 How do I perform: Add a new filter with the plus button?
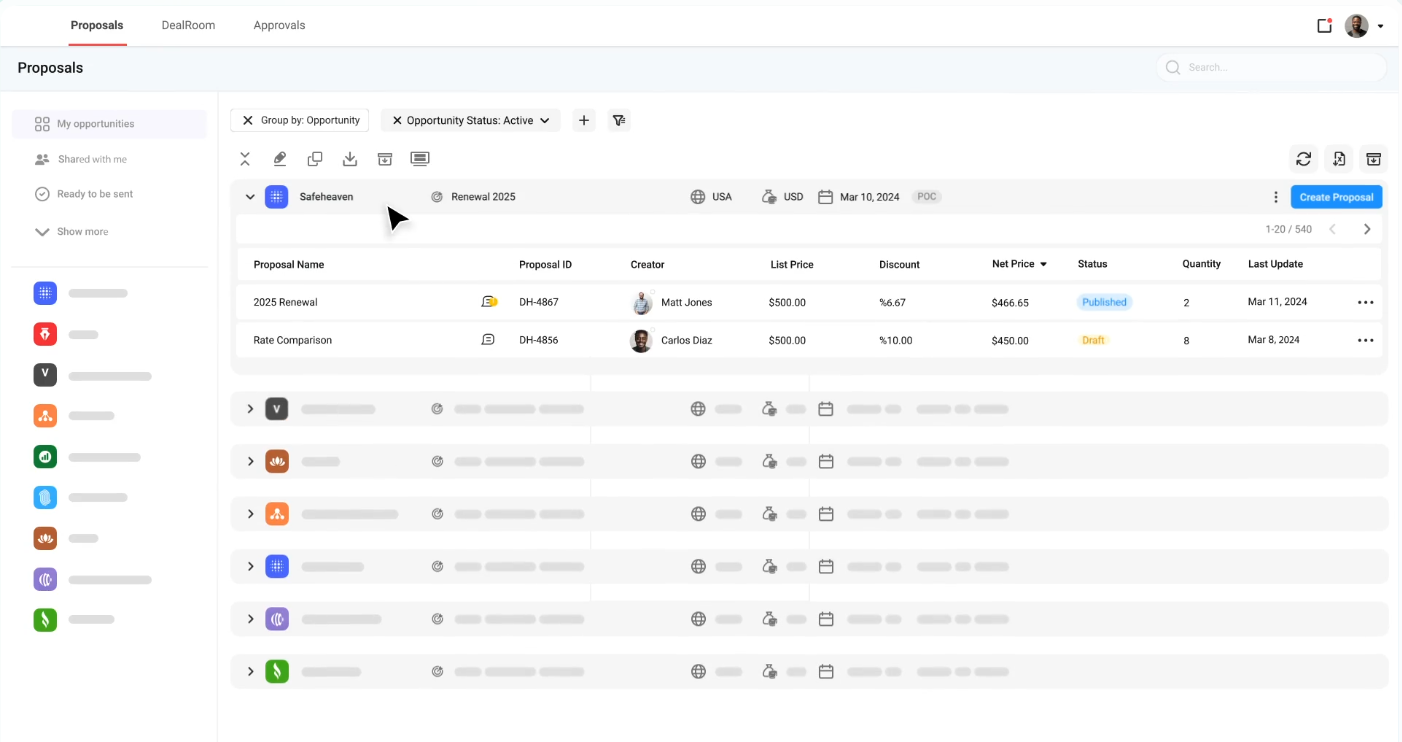584,120
